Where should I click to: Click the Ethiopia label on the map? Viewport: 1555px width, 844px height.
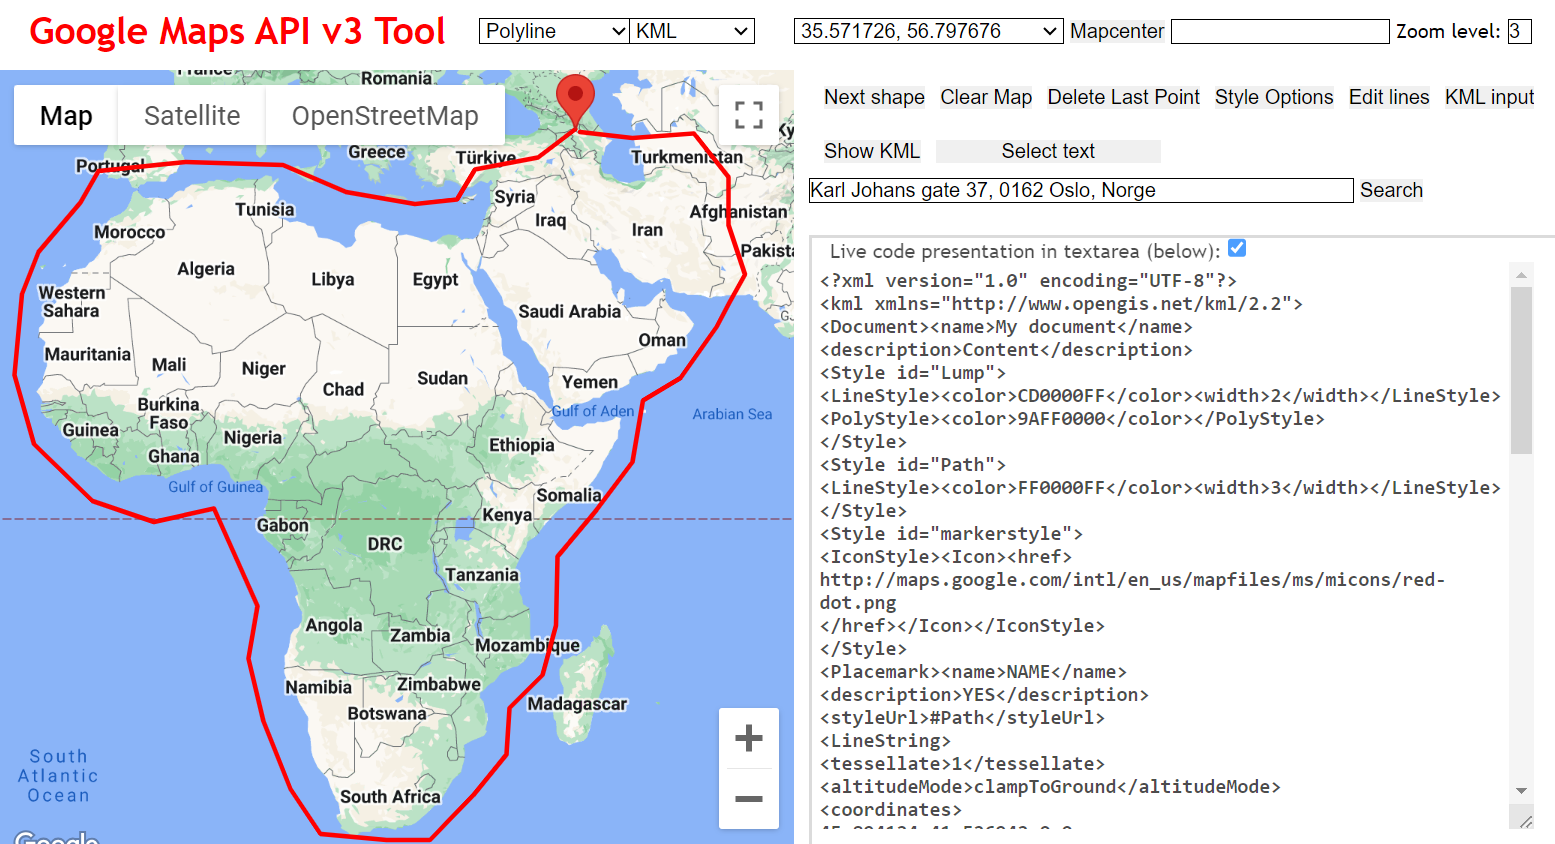[x=521, y=445]
